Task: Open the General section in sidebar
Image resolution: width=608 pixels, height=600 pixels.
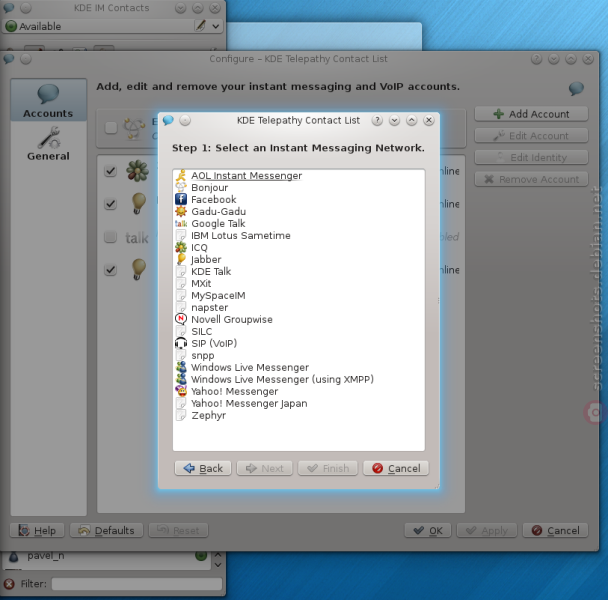Action: click(x=48, y=144)
